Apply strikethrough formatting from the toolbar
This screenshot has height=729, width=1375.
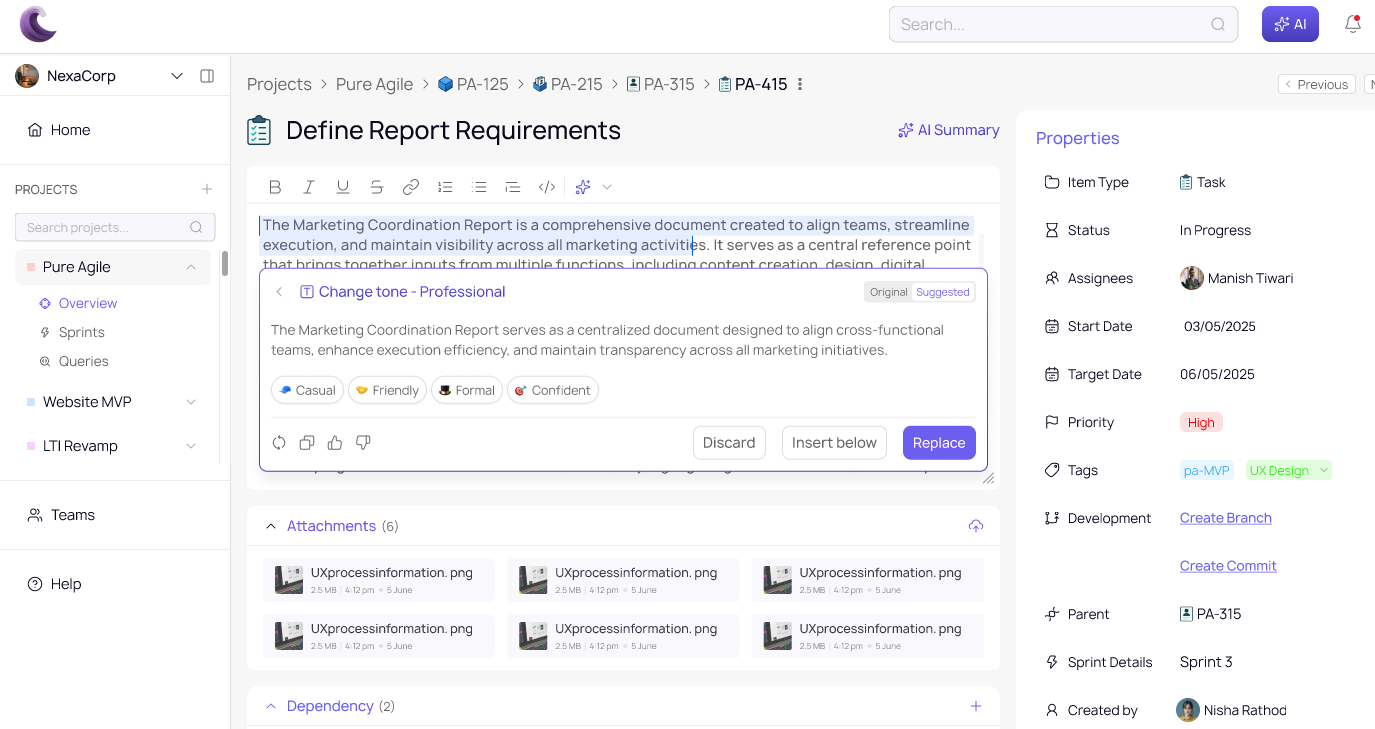[377, 187]
